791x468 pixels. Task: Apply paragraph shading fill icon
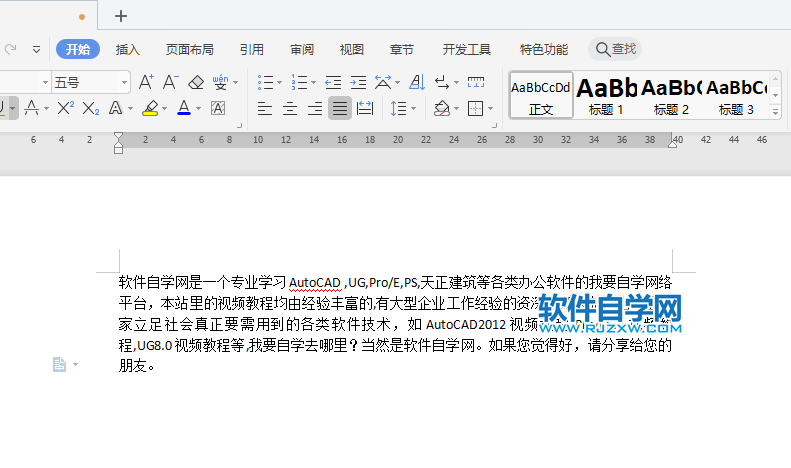point(442,108)
